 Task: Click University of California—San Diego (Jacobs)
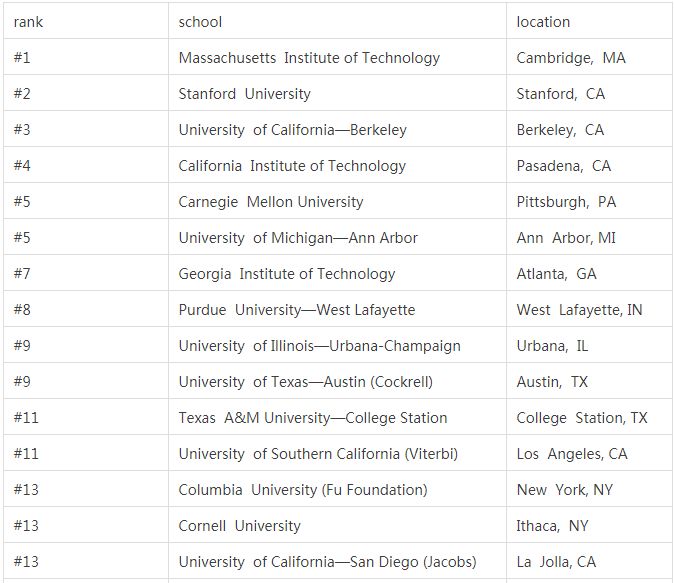pyautogui.click(x=337, y=561)
